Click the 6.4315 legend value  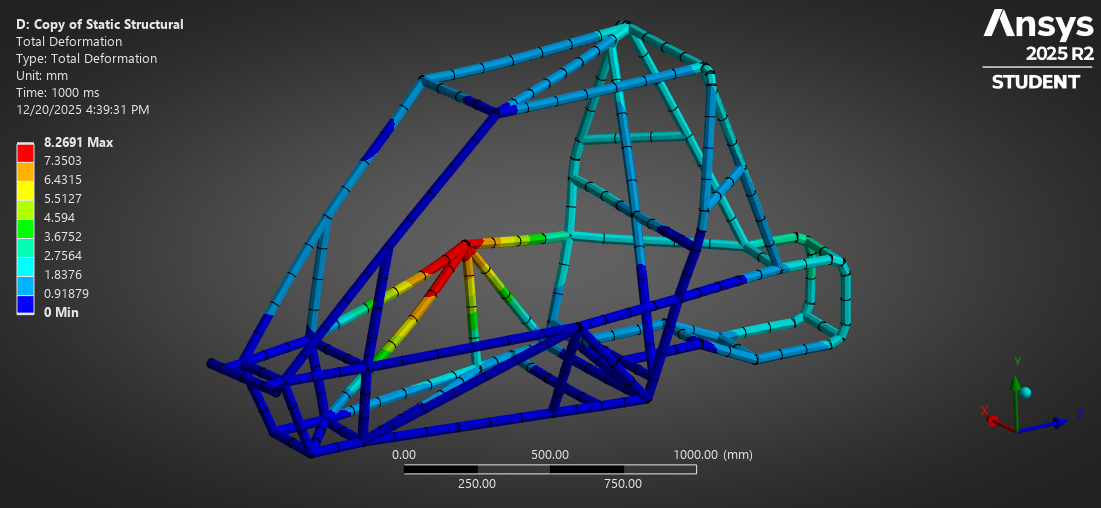pos(62,180)
